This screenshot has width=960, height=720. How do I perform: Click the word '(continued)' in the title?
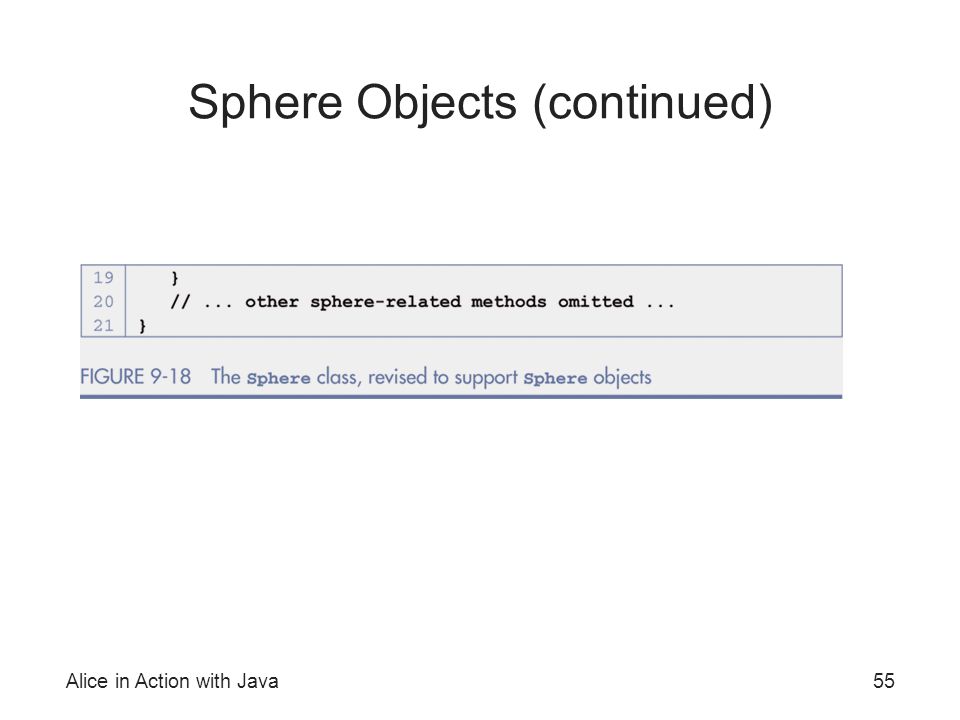[x=653, y=103]
